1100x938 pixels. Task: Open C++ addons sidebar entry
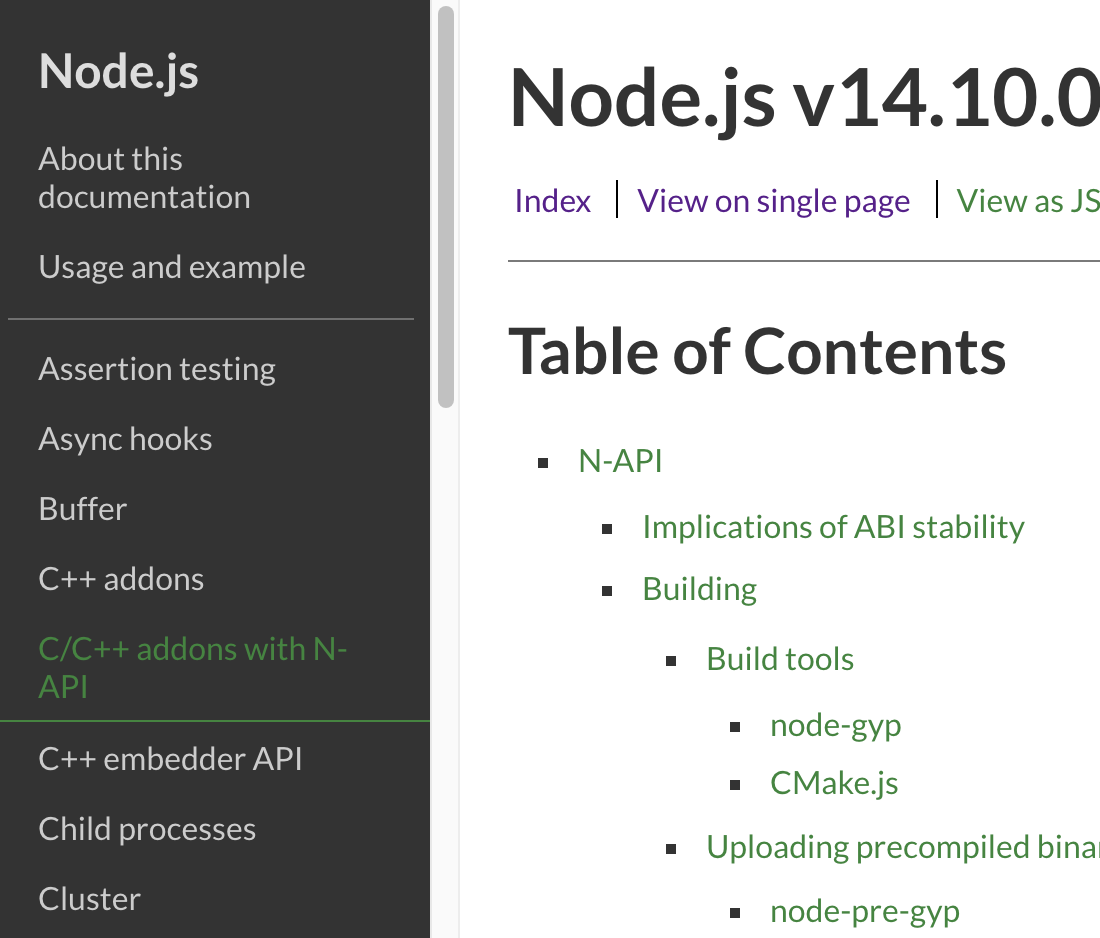click(121, 579)
